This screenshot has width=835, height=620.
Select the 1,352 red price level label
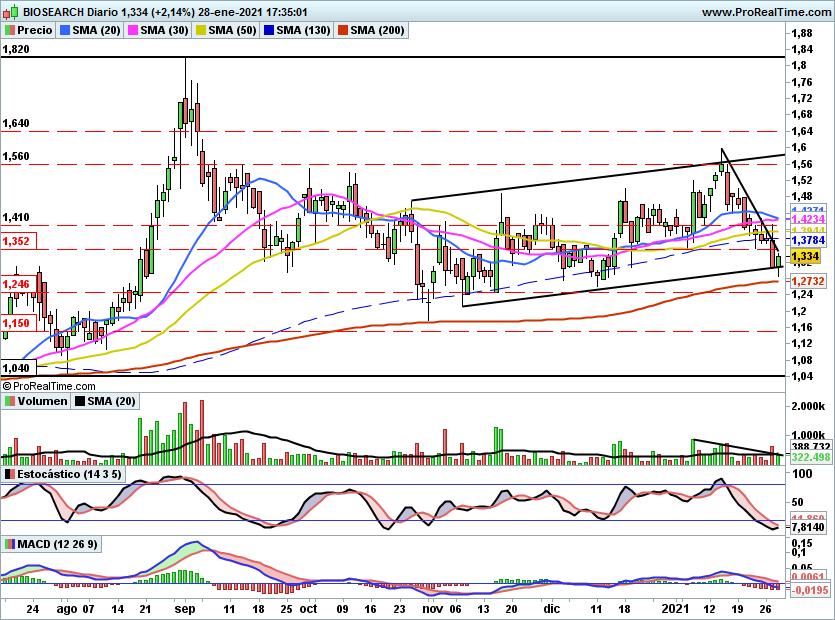coord(18,241)
